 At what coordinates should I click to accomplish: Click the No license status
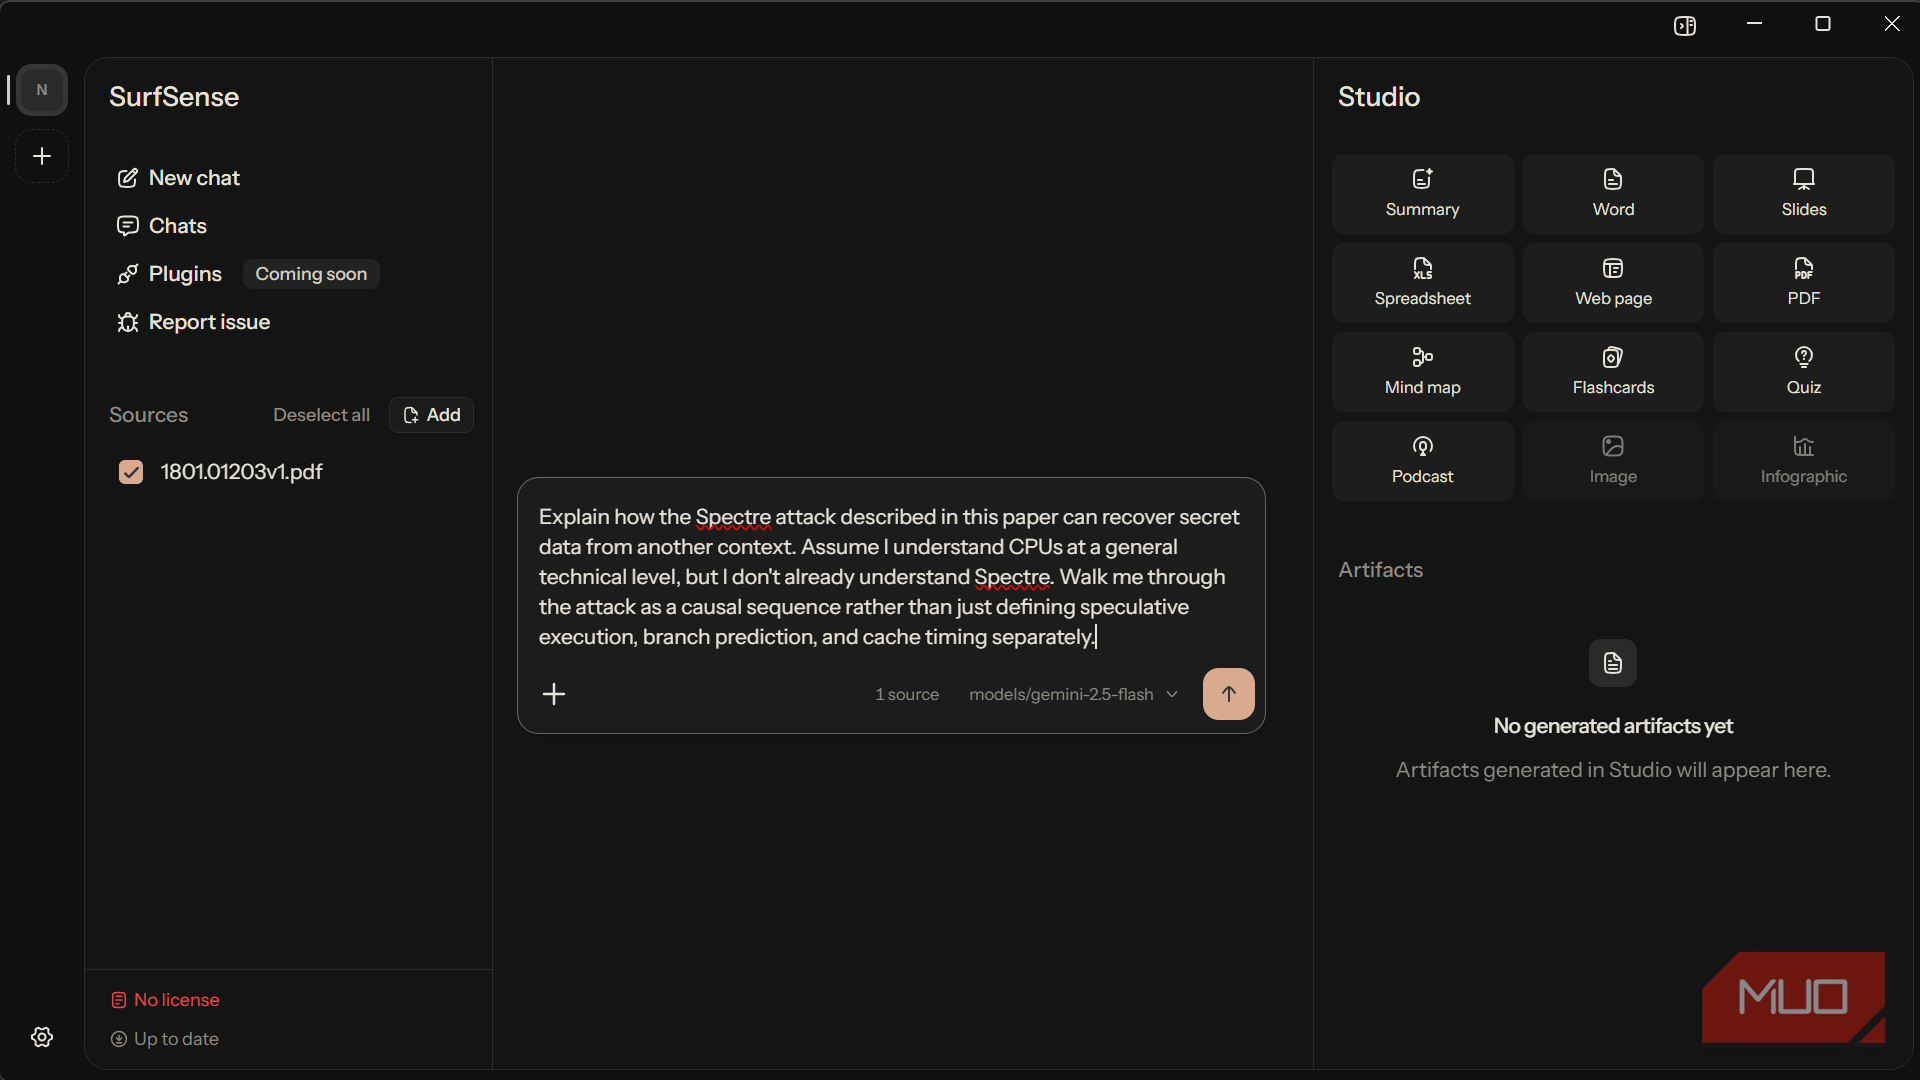[x=165, y=1000]
